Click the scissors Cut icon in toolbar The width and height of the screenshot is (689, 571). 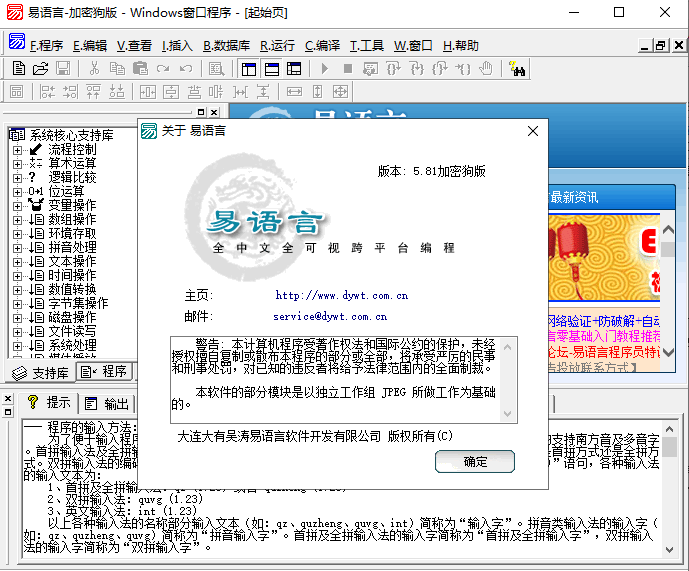93,69
